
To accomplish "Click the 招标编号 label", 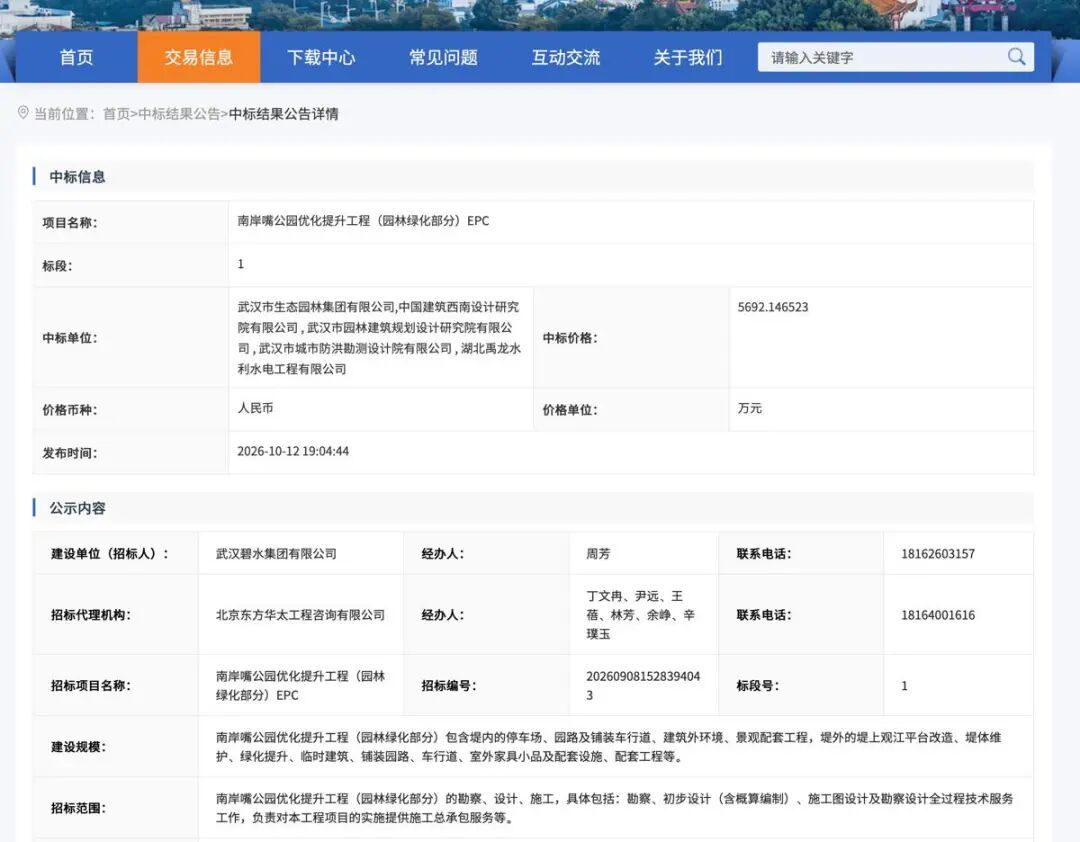I will click(x=449, y=686).
